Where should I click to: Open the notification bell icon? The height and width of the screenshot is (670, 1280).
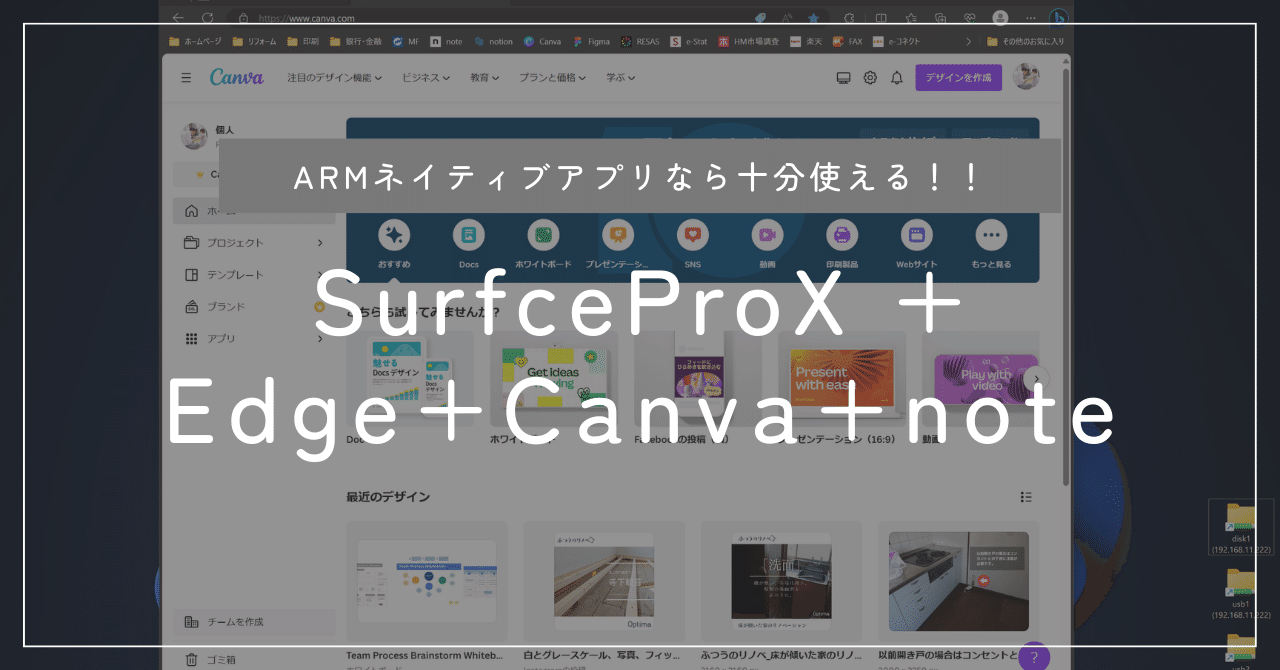(896, 77)
